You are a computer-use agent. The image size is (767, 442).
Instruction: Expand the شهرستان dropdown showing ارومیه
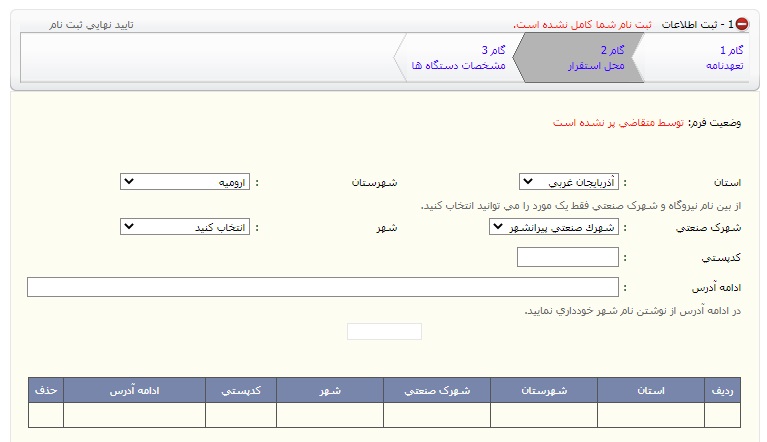[x=184, y=182]
